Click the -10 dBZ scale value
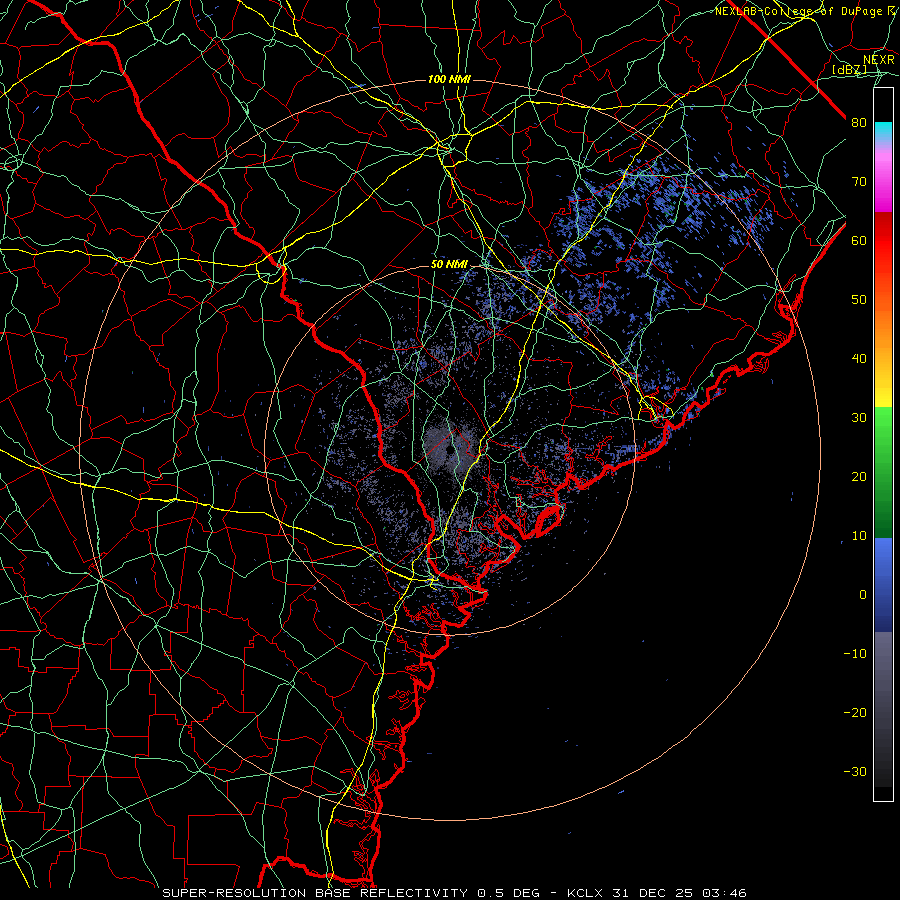Viewport: 900px width, 900px height. pos(855,654)
